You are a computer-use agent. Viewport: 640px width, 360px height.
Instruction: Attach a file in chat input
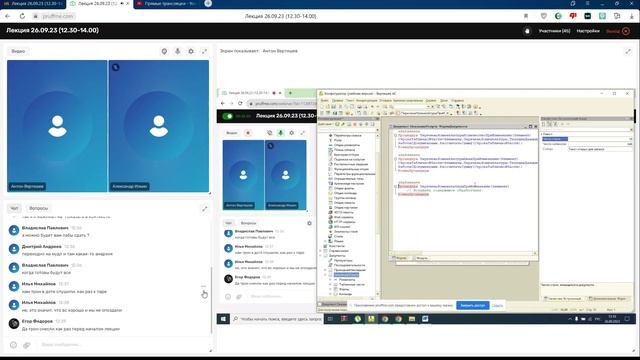[x=27, y=345]
